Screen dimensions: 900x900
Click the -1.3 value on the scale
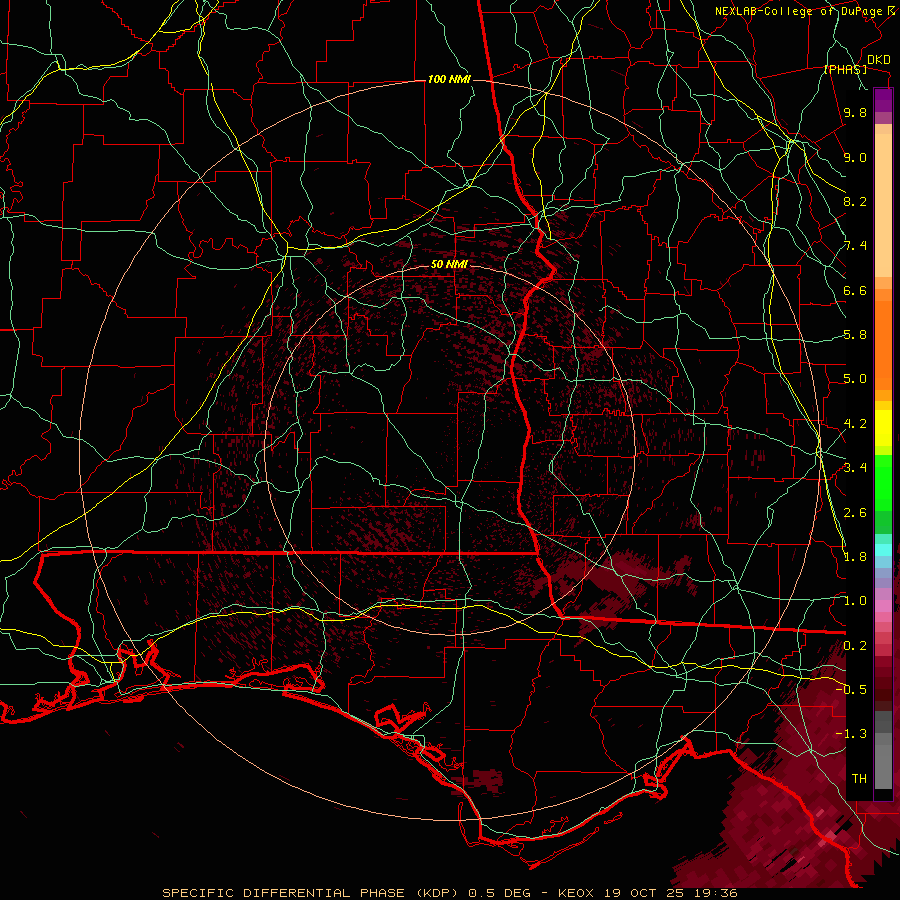tap(852, 734)
